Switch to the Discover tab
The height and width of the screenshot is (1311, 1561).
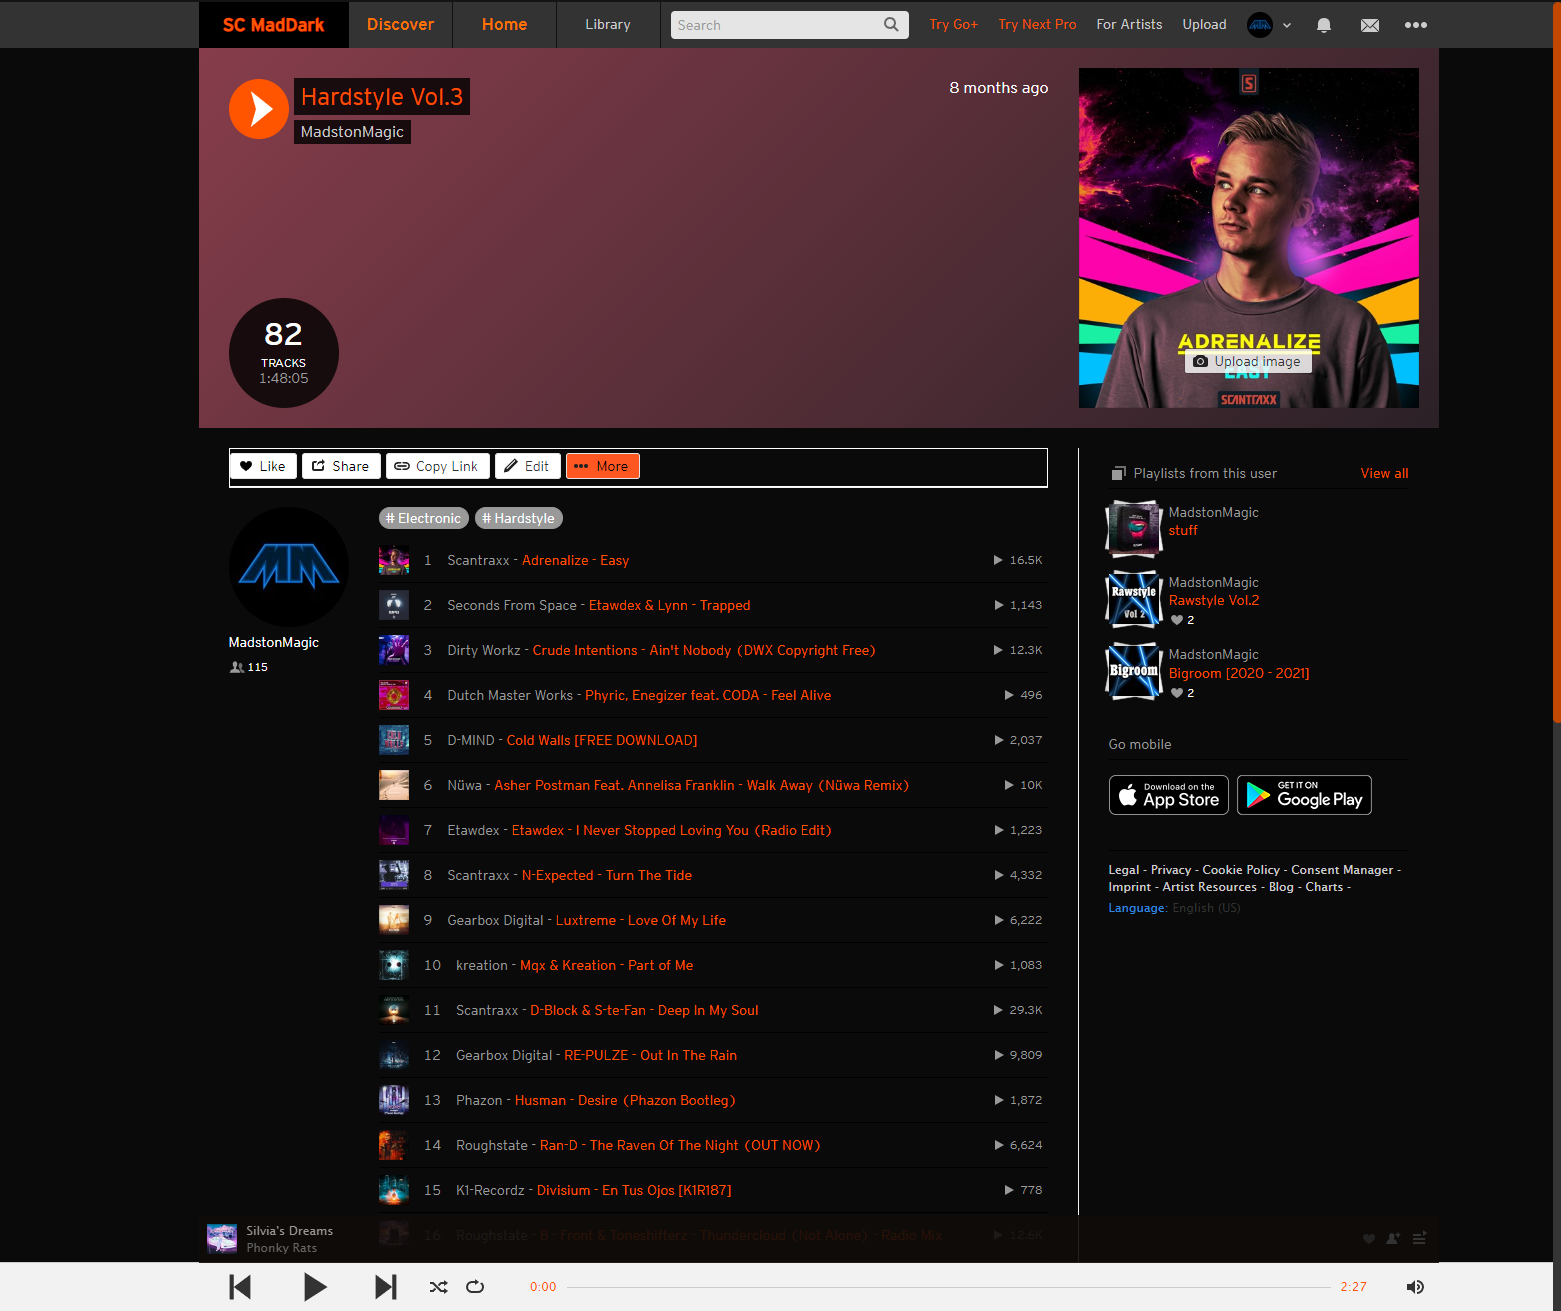click(400, 24)
